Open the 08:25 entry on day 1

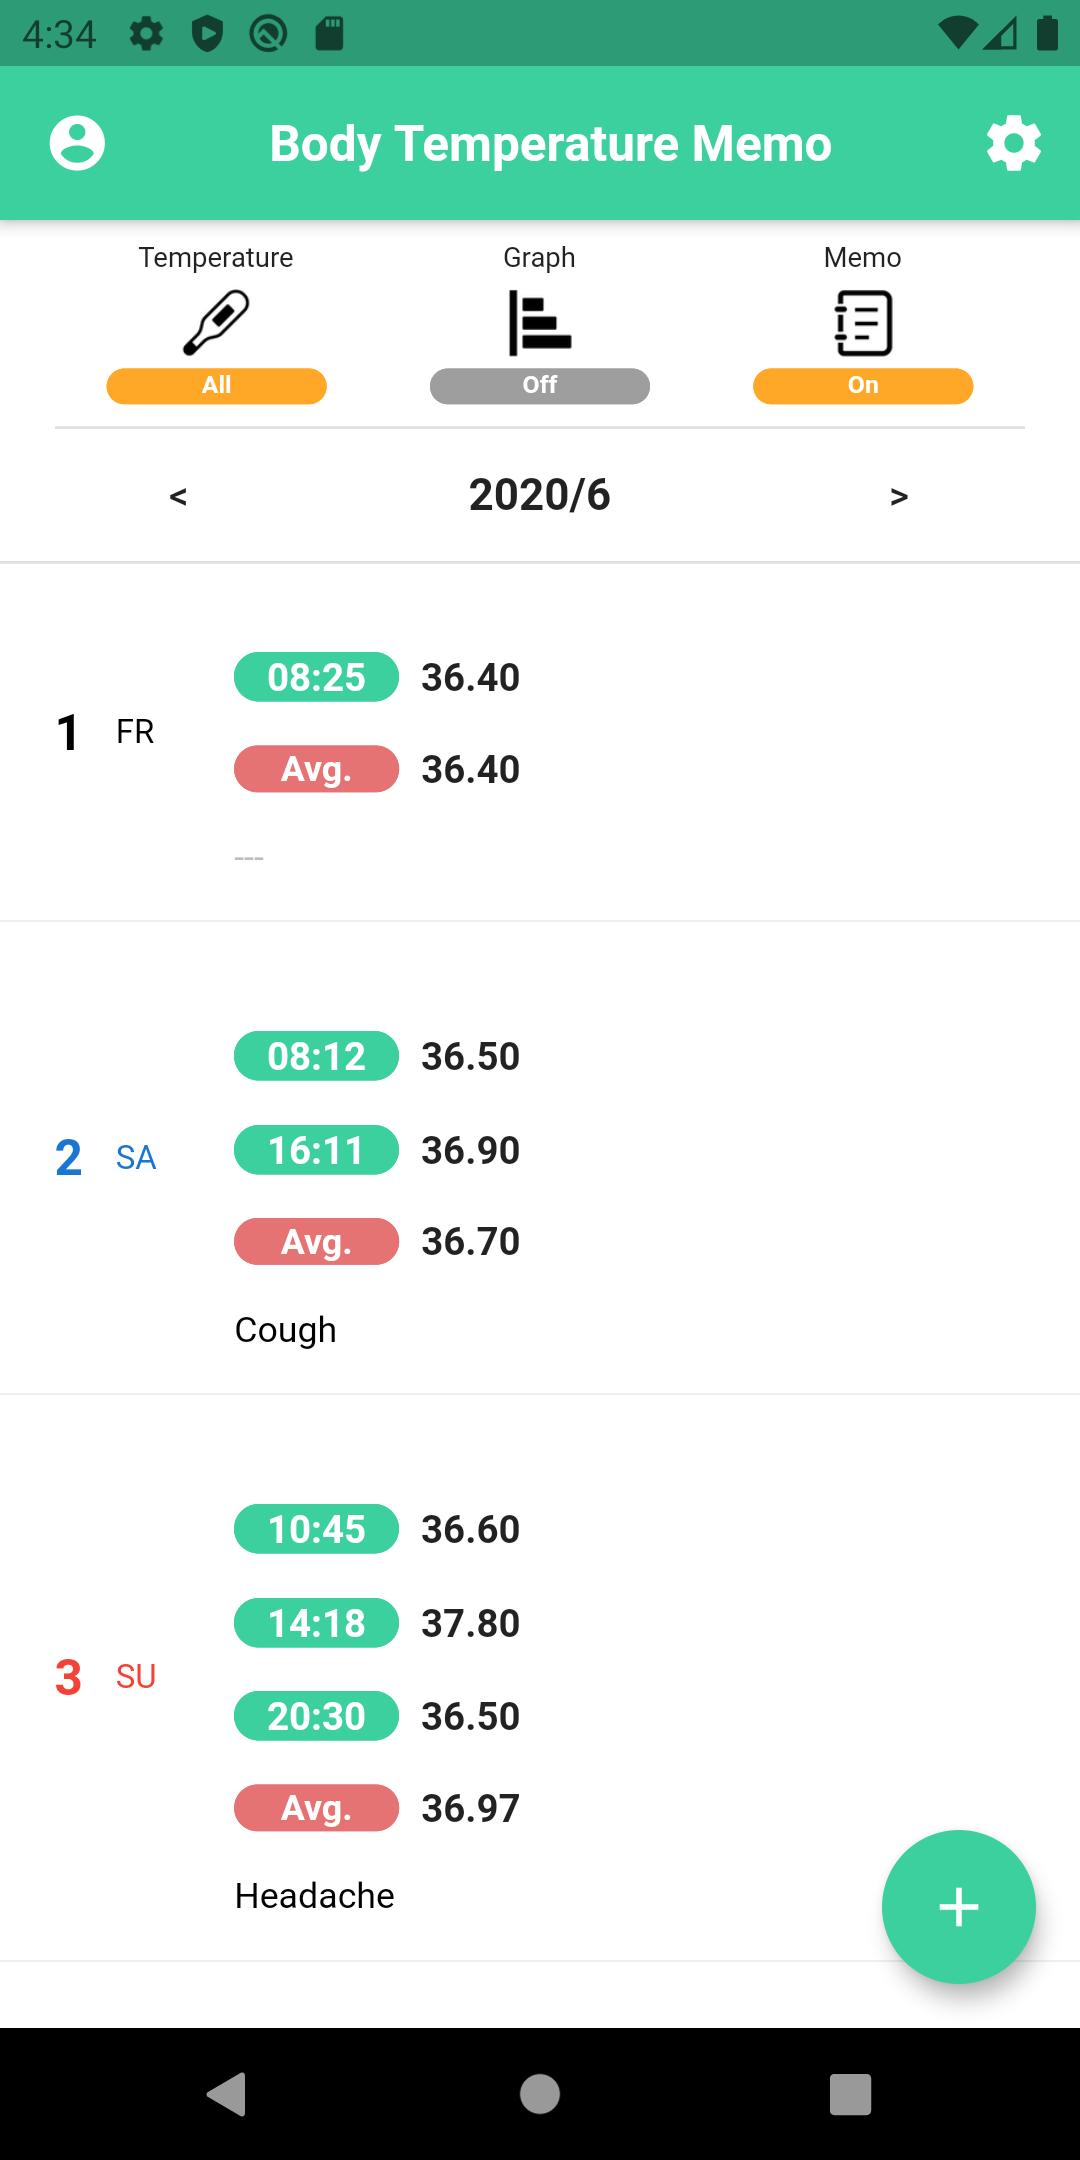[377, 677]
